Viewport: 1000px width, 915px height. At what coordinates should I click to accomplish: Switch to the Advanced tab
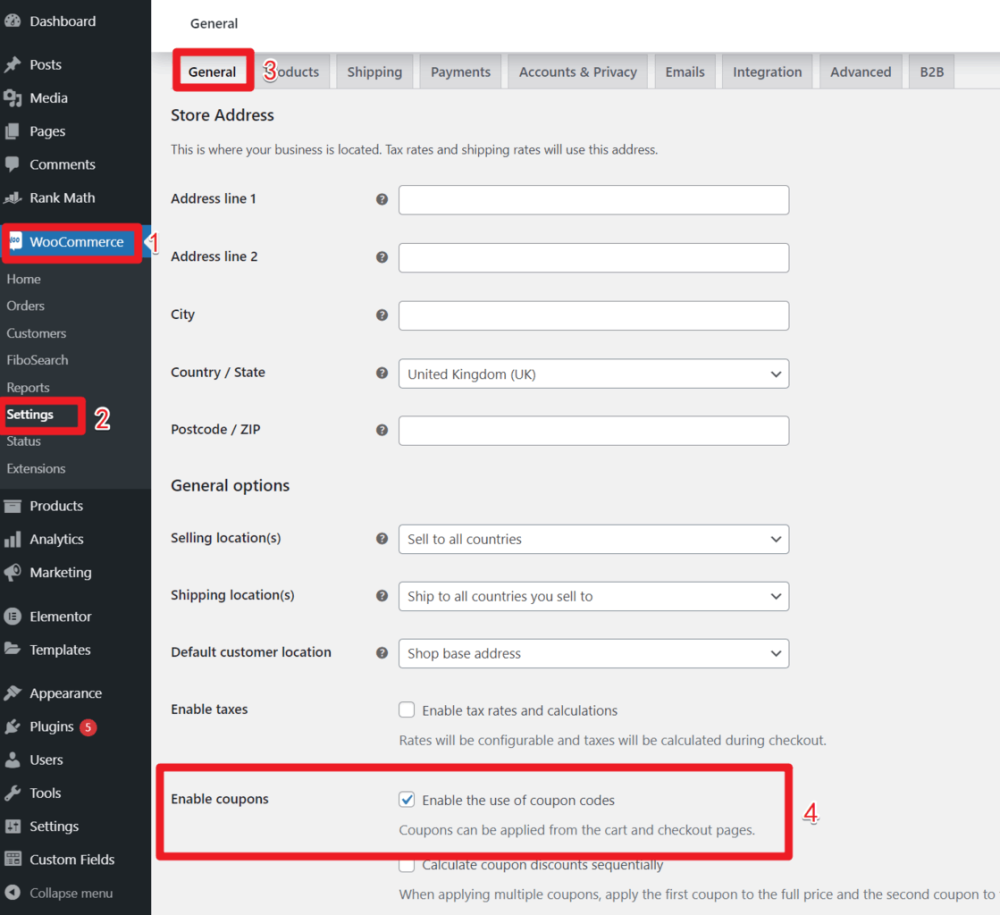coord(860,71)
